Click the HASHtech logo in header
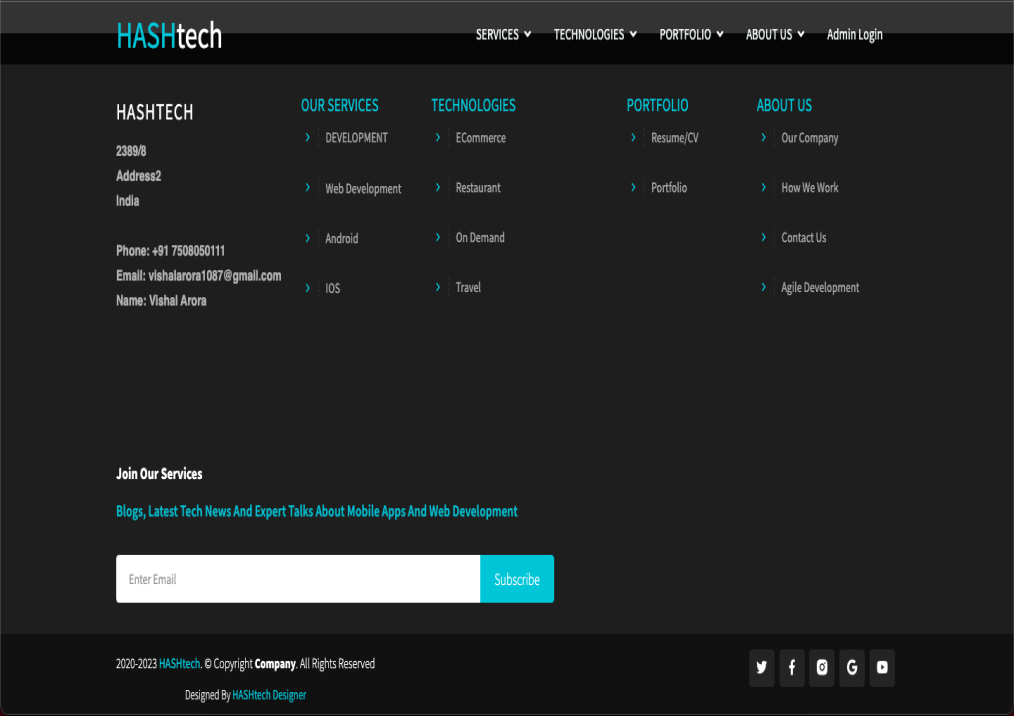The image size is (1014, 716). click(x=169, y=36)
